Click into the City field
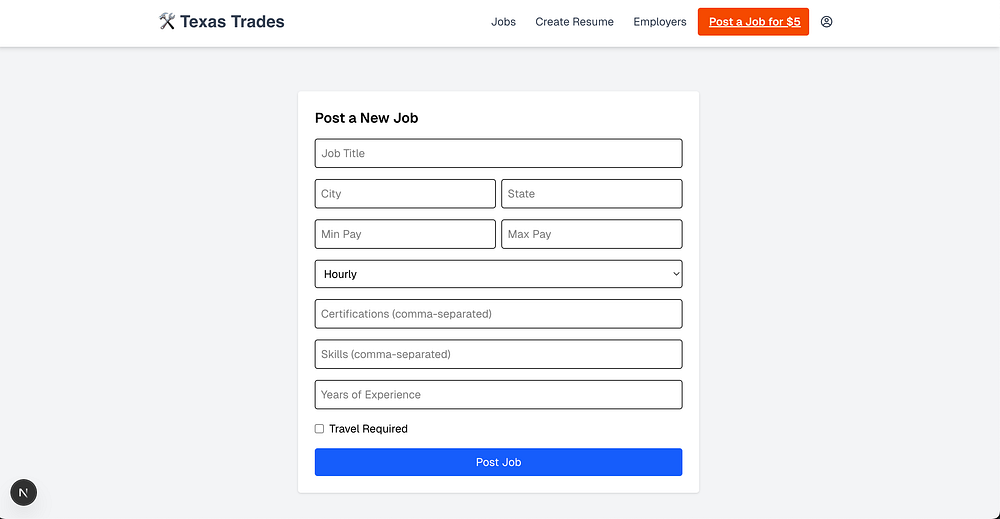The image size is (1000, 519). 405,194
